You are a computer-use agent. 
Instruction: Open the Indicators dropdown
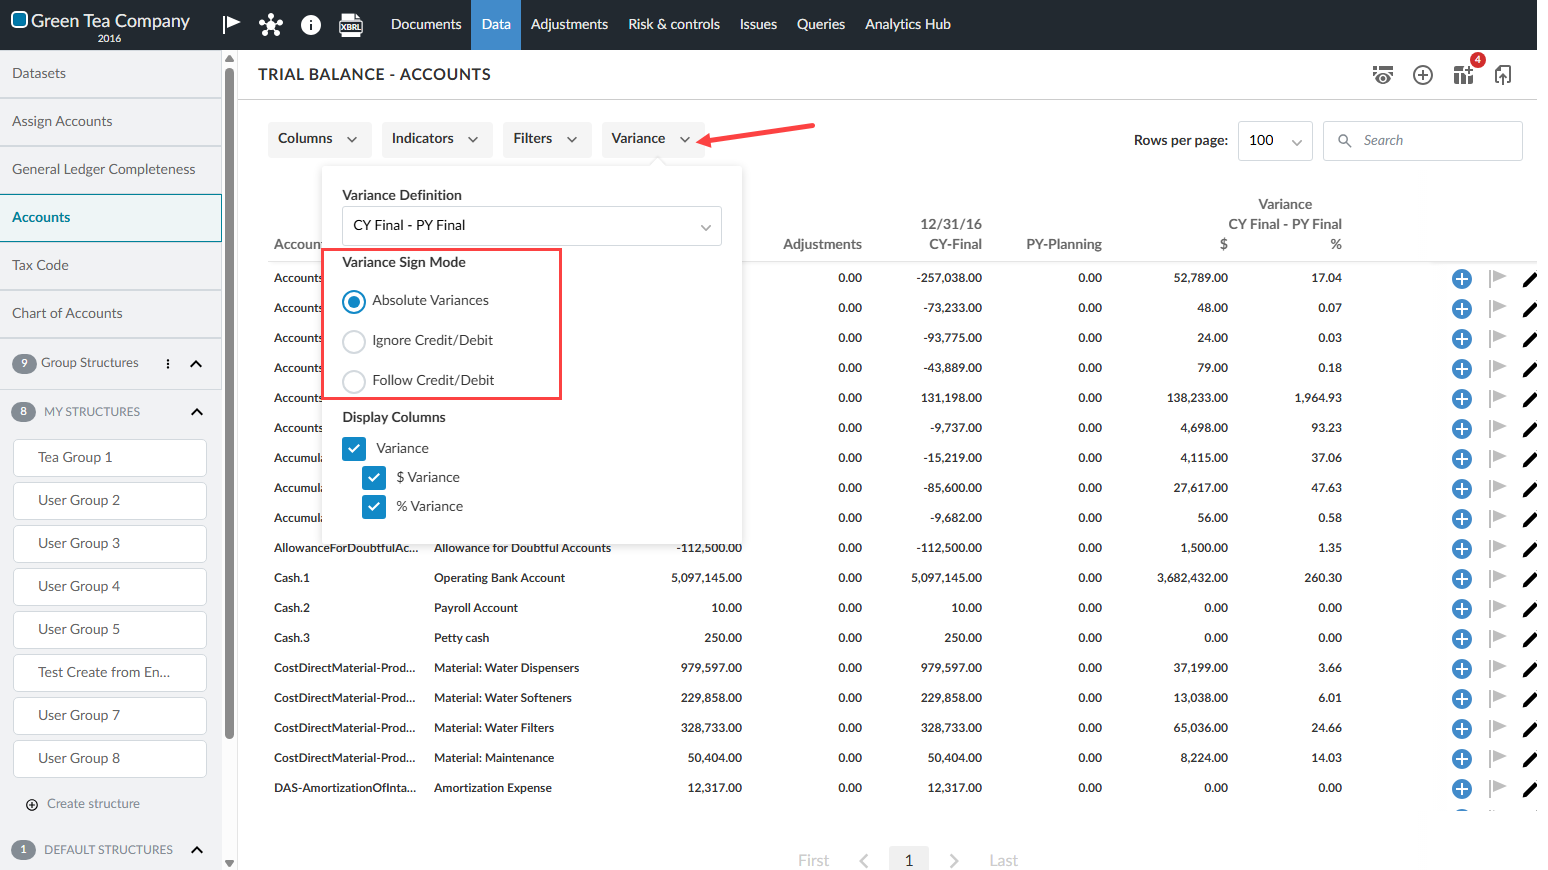(x=436, y=139)
